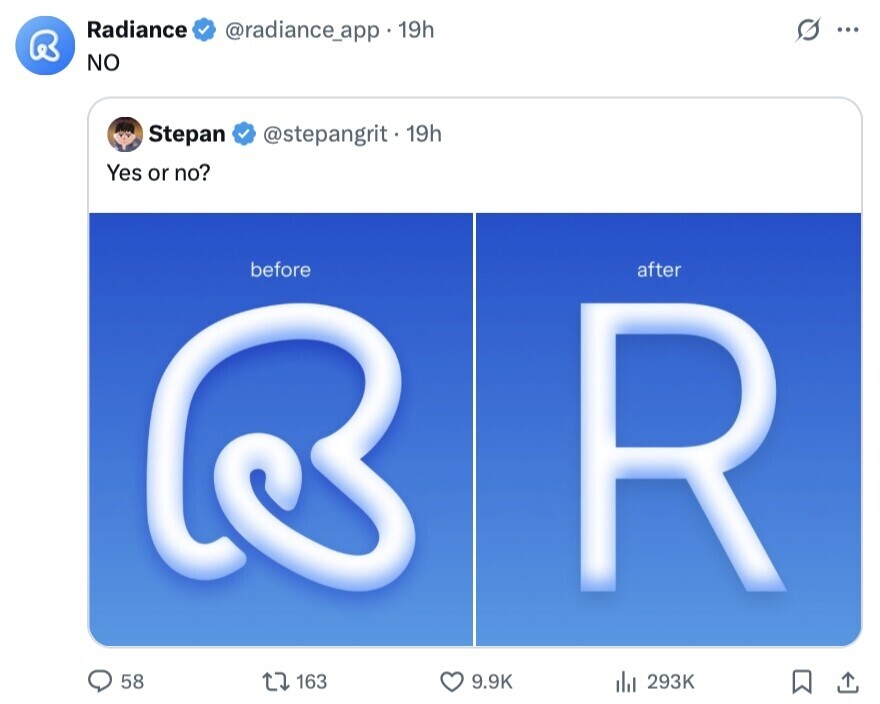Click the share upload icon
880x704 pixels.
[847, 681]
